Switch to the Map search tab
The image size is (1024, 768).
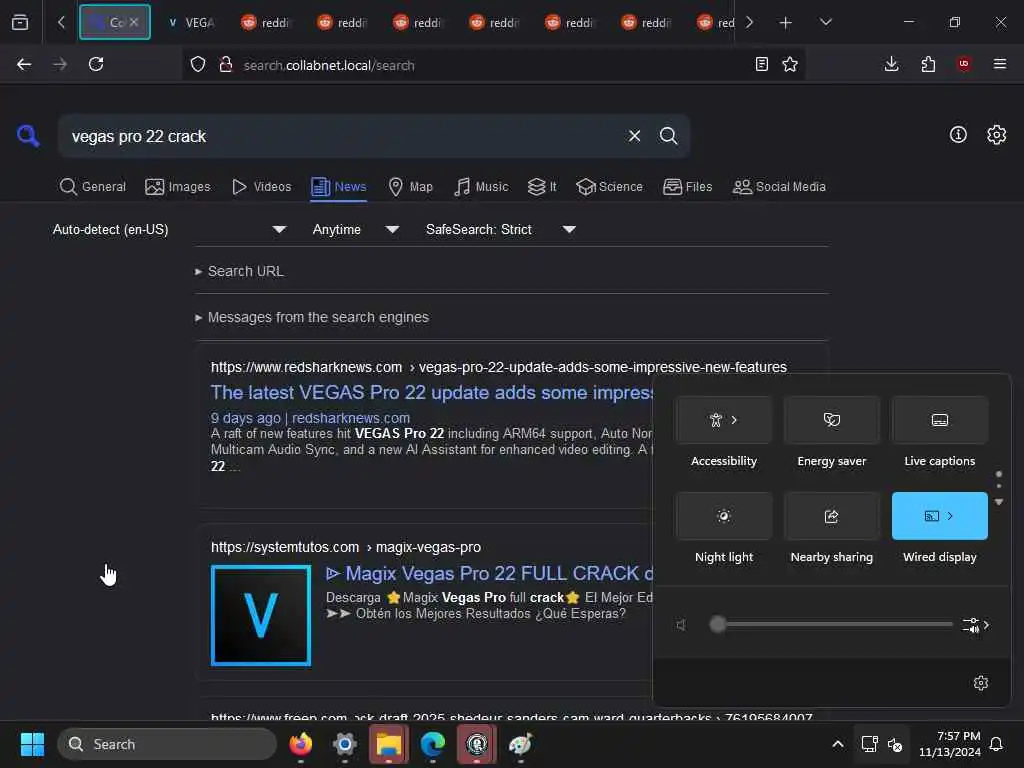[x=411, y=187]
